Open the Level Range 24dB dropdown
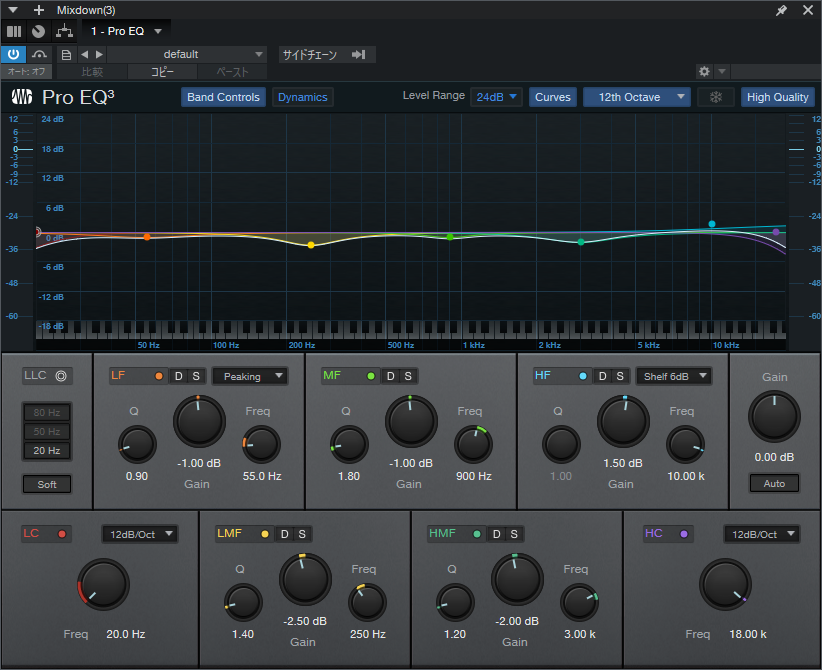Image resolution: width=822 pixels, height=670 pixels. click(x=496, y=97)
